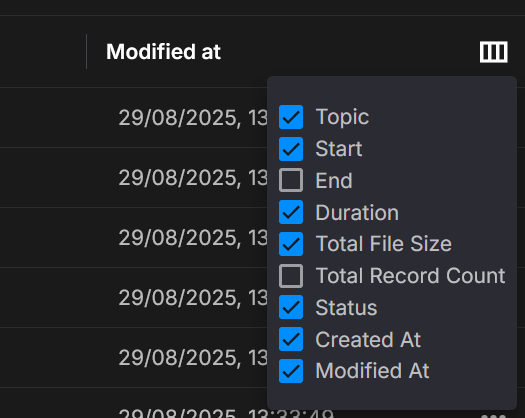The width and height of the screenshot is (525, 418).
Task: Select the third row's modified date cell
Action: pos(193,237)
